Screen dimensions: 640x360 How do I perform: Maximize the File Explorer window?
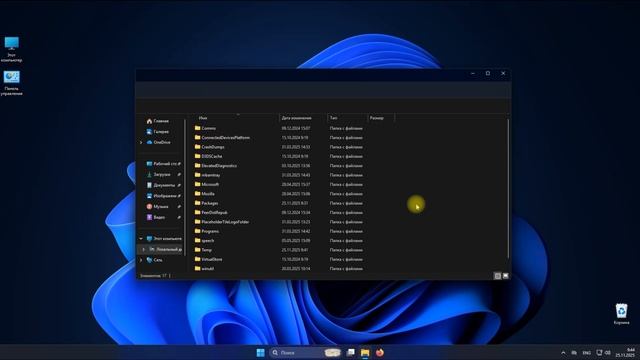pos(488,73)
